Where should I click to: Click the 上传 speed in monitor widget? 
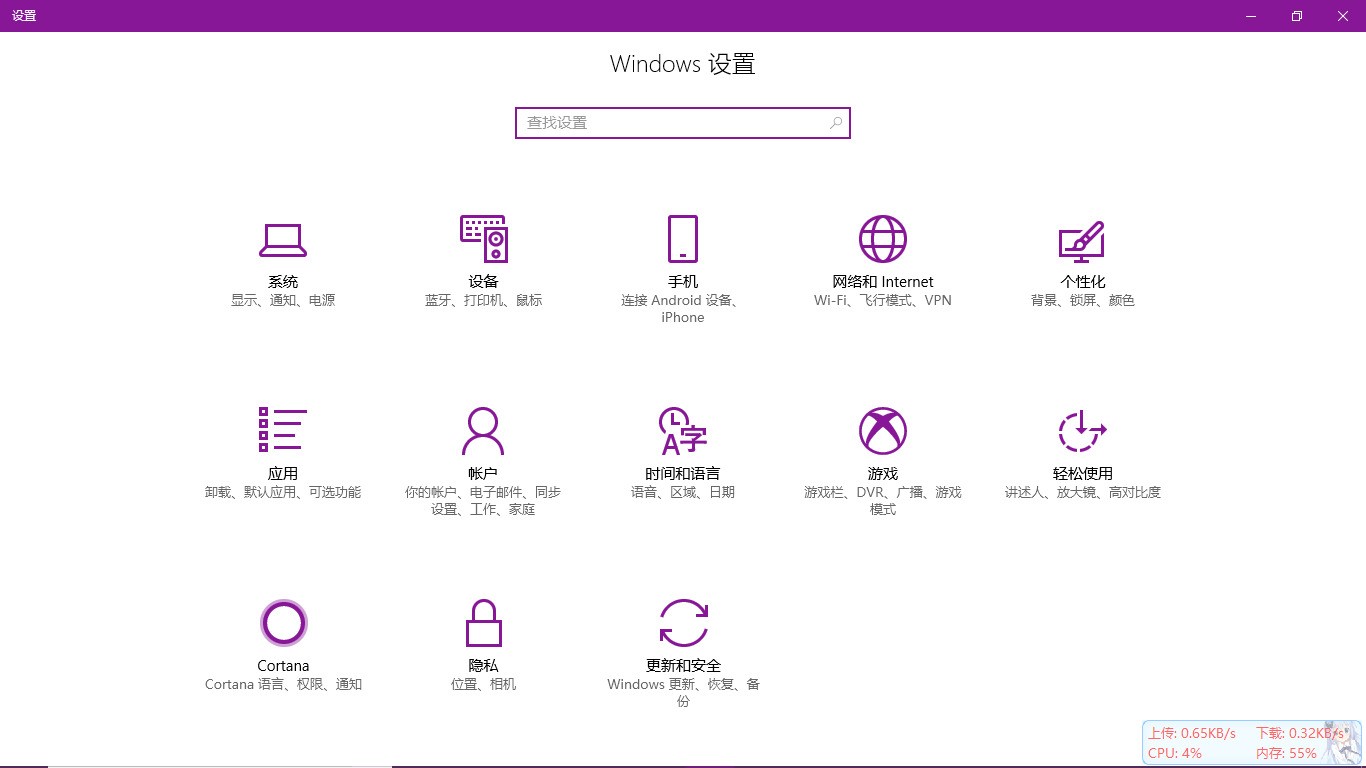pyautogui.click(x=1192, y=733)
